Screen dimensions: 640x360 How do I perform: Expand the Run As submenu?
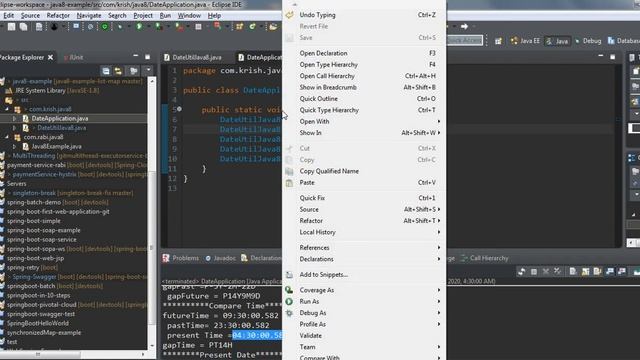[364, 302]
